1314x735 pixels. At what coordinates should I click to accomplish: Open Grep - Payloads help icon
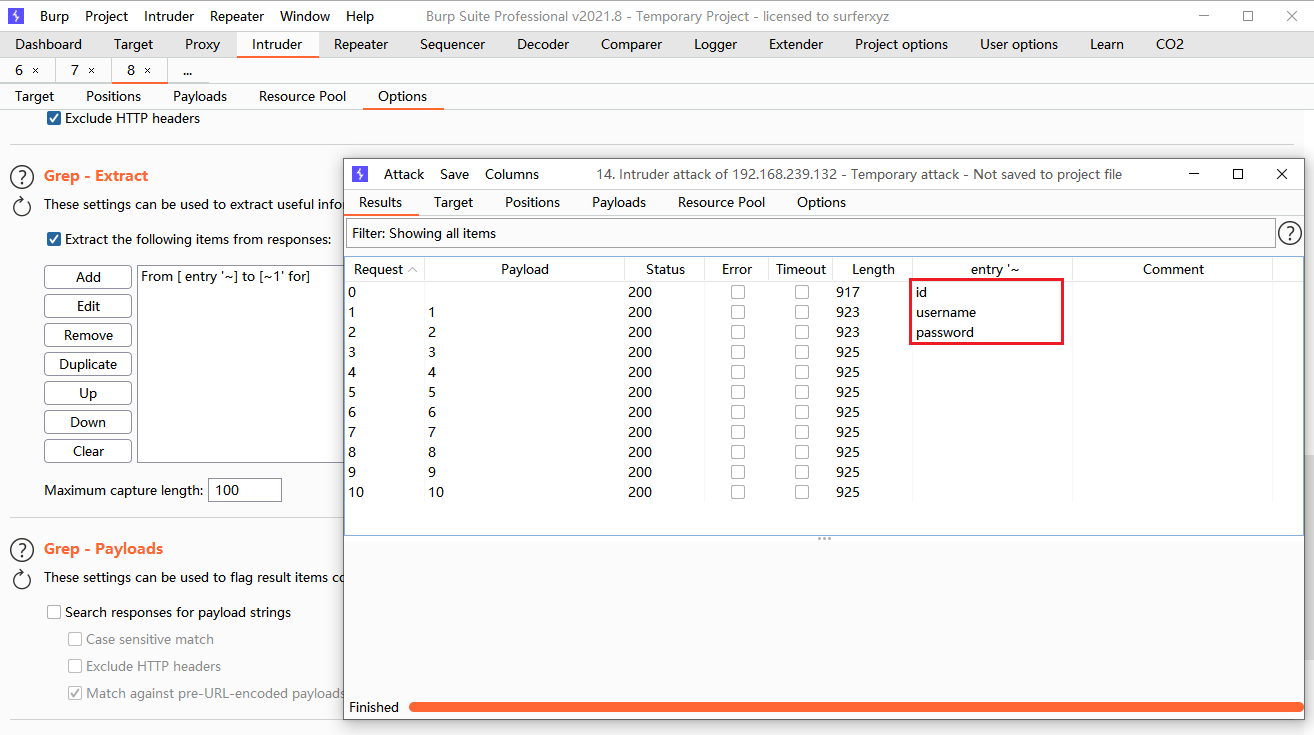point(22,550)
